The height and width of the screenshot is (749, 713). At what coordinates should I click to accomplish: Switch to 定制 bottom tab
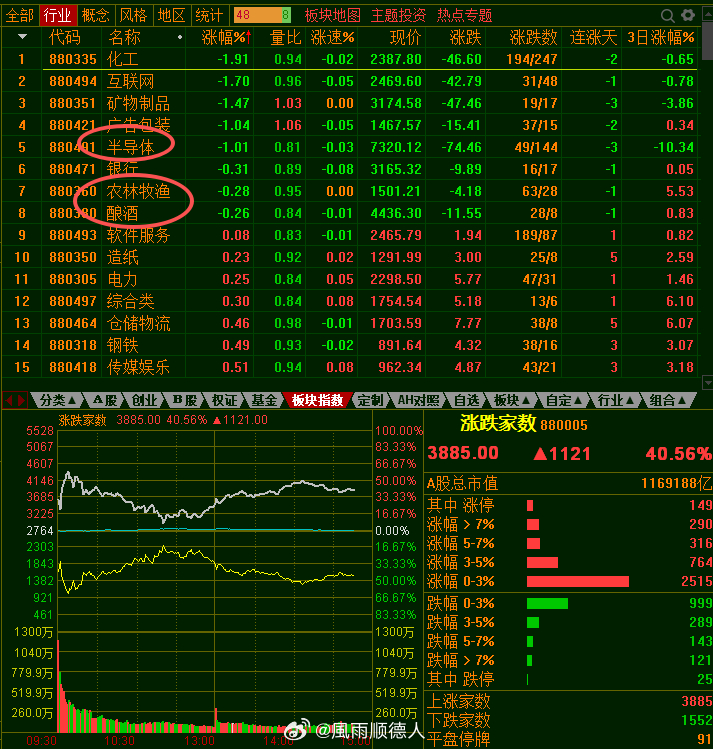click(x=371, y=400)
